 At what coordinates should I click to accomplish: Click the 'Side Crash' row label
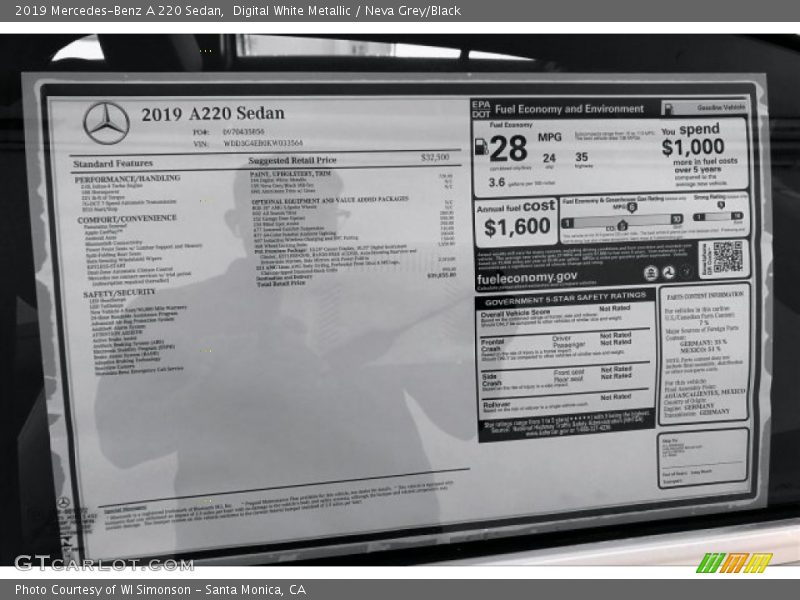[492, 380]
